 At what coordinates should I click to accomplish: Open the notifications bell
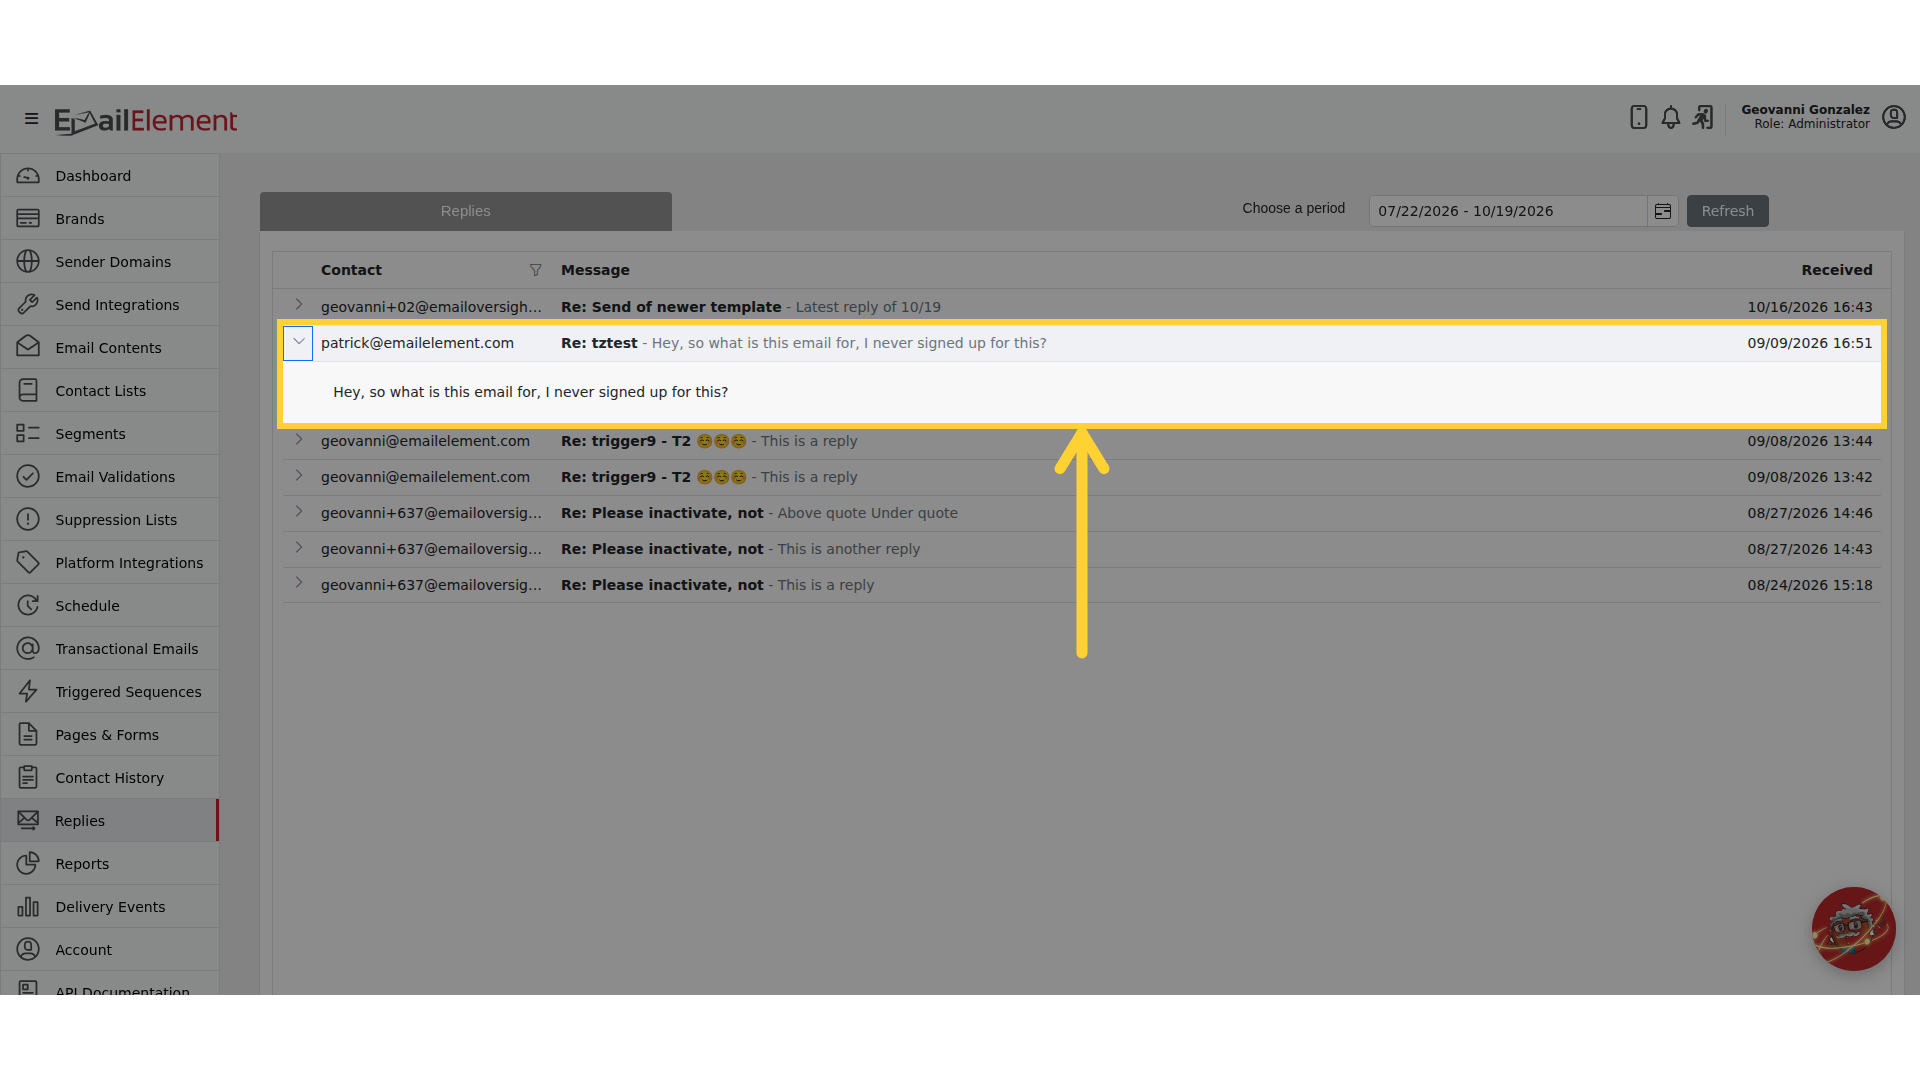coord(1670,118)
